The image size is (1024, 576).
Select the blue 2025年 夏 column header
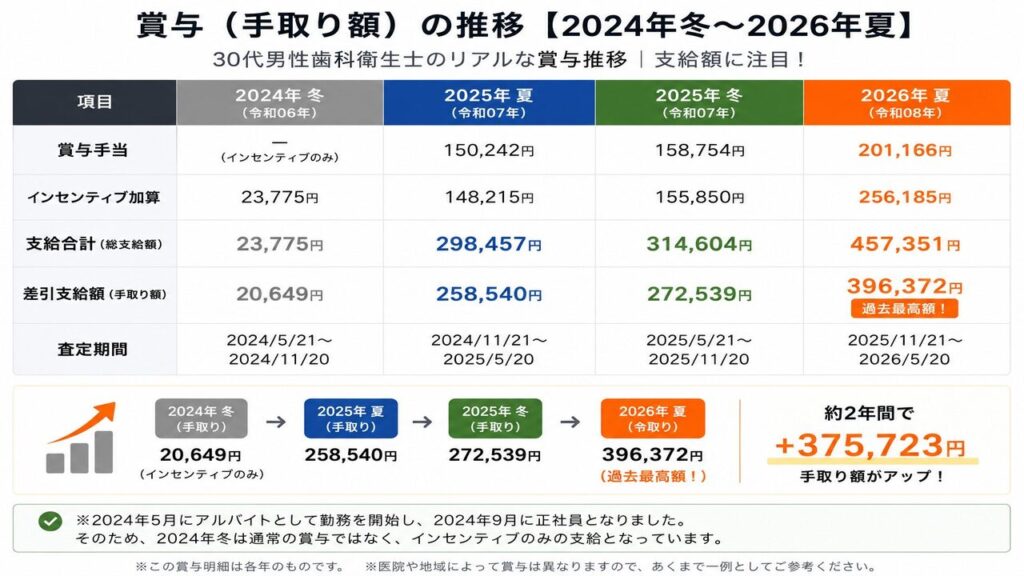pos(489,103)
